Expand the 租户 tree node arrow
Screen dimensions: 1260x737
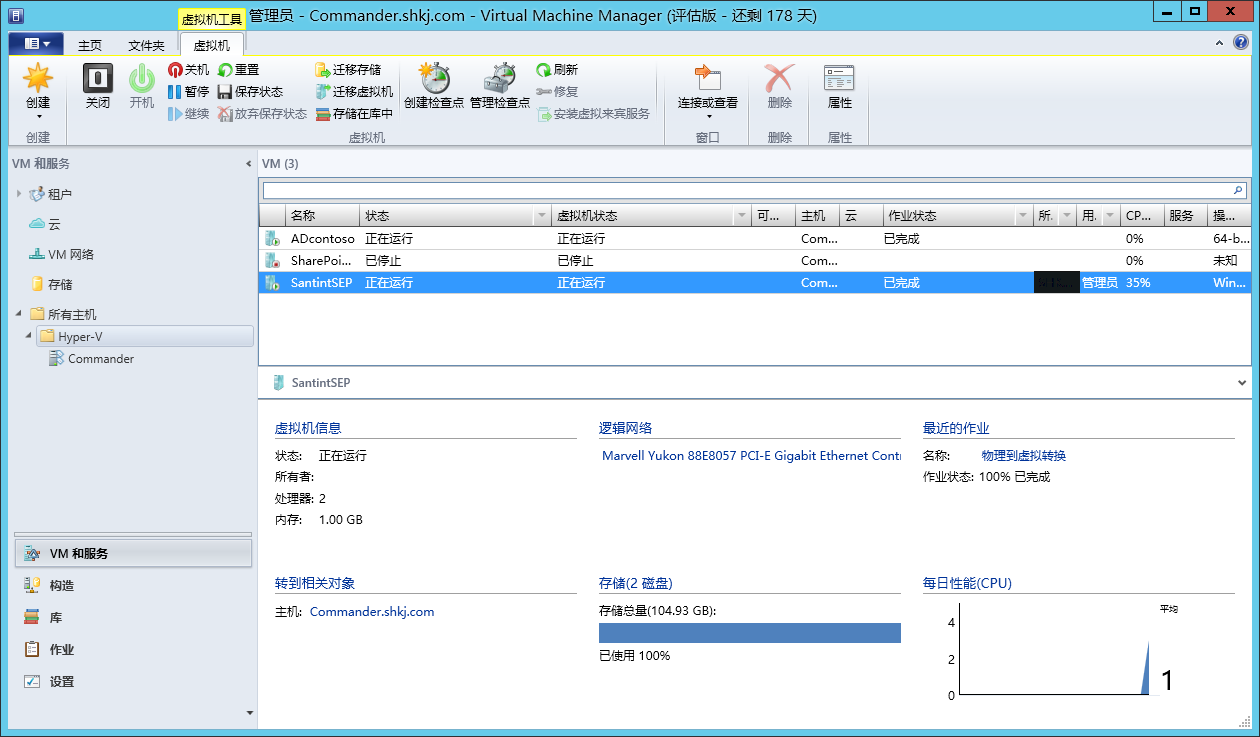pyautogui.click(x=19, y=194)
